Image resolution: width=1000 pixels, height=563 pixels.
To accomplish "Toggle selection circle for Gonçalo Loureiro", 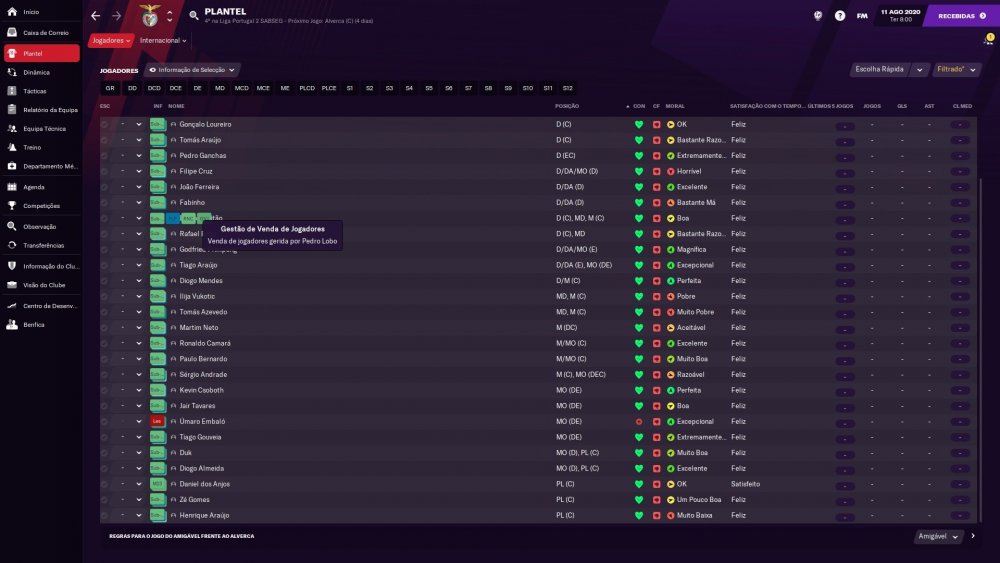I will click(x=104, y=124).
